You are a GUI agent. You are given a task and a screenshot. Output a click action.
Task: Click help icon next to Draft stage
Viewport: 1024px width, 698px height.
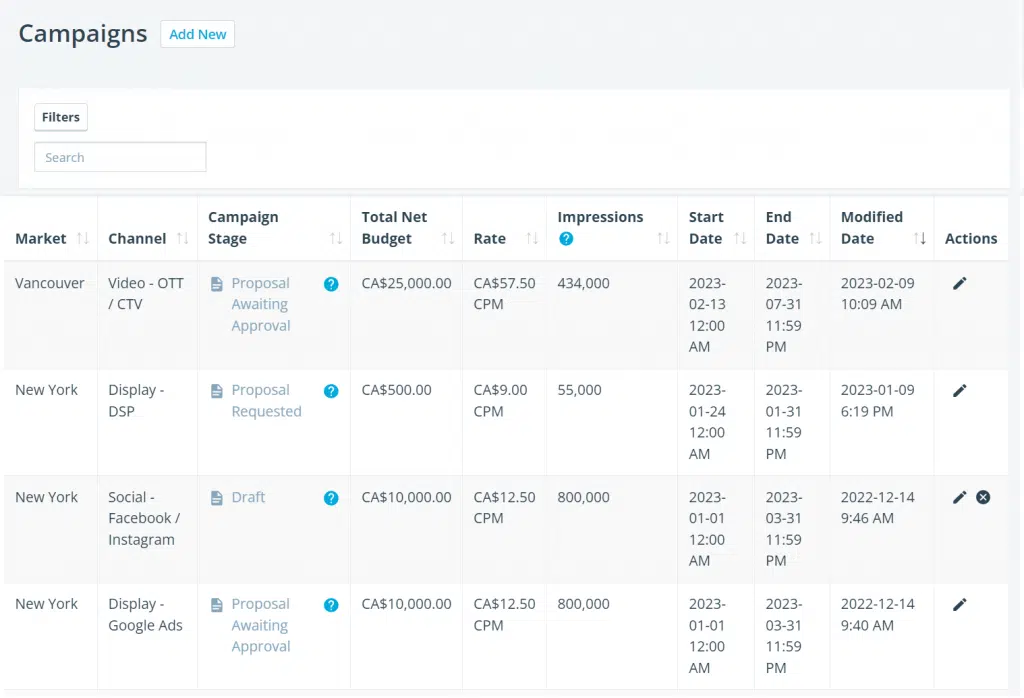point(331,498)
